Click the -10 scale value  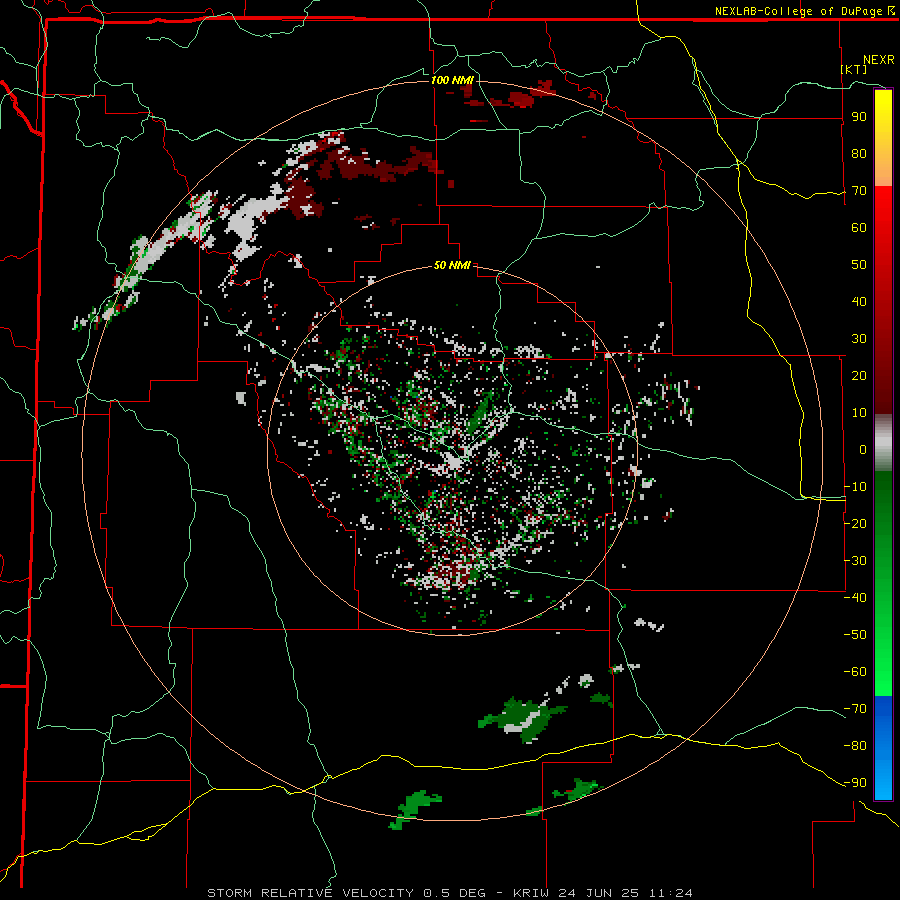point(855,487)
